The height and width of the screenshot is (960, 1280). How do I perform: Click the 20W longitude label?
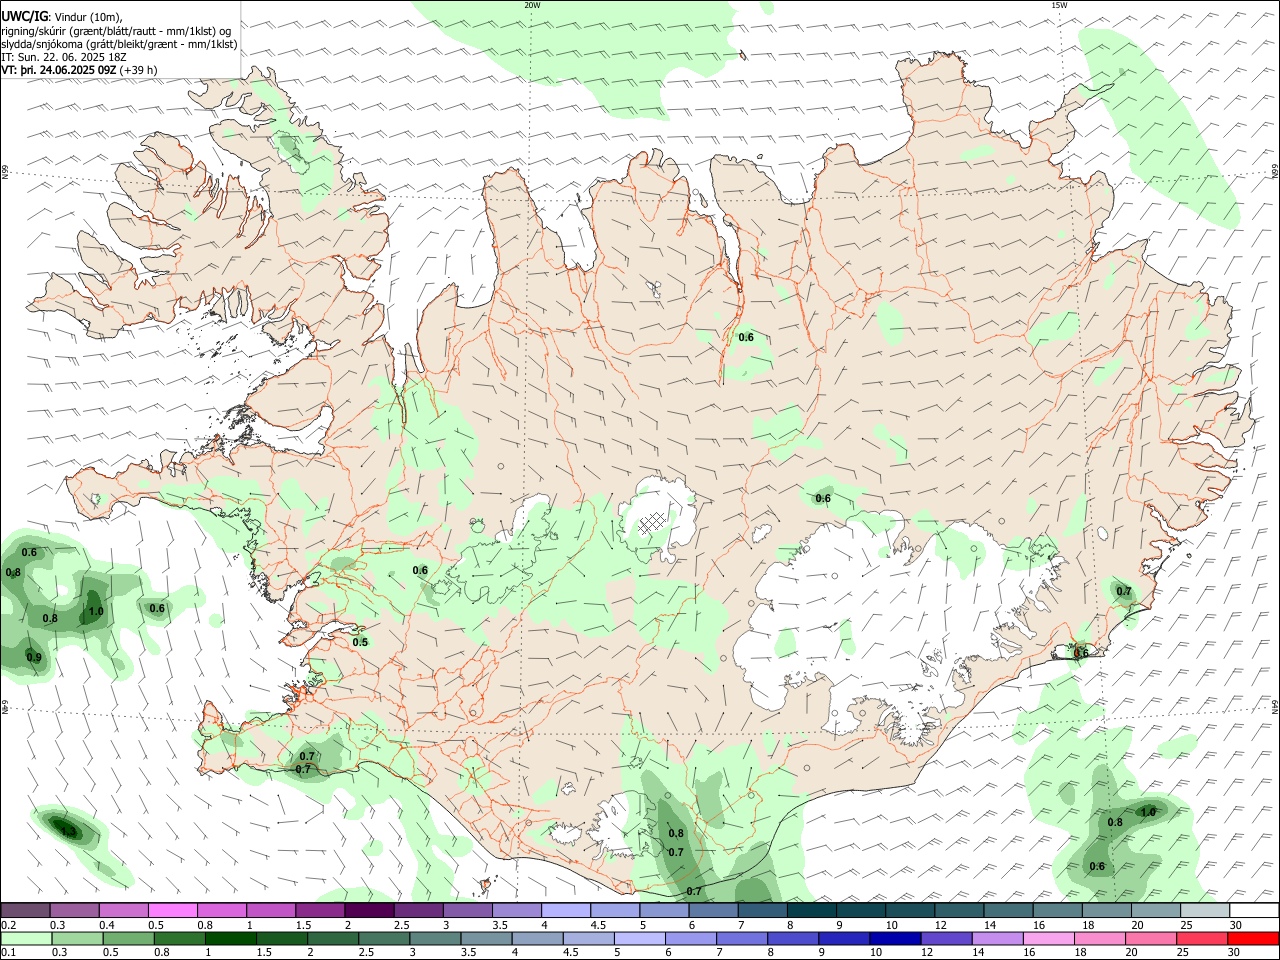pyautogui.click(x=532, y=5)
